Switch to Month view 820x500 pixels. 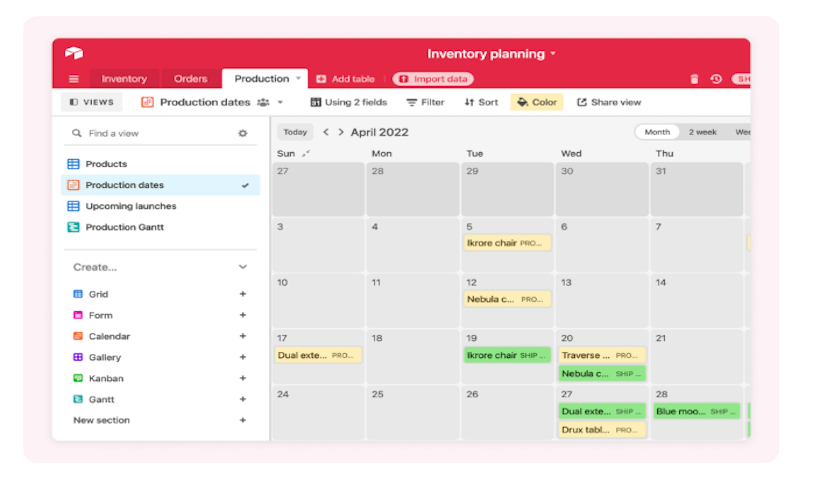coord(657,132)
